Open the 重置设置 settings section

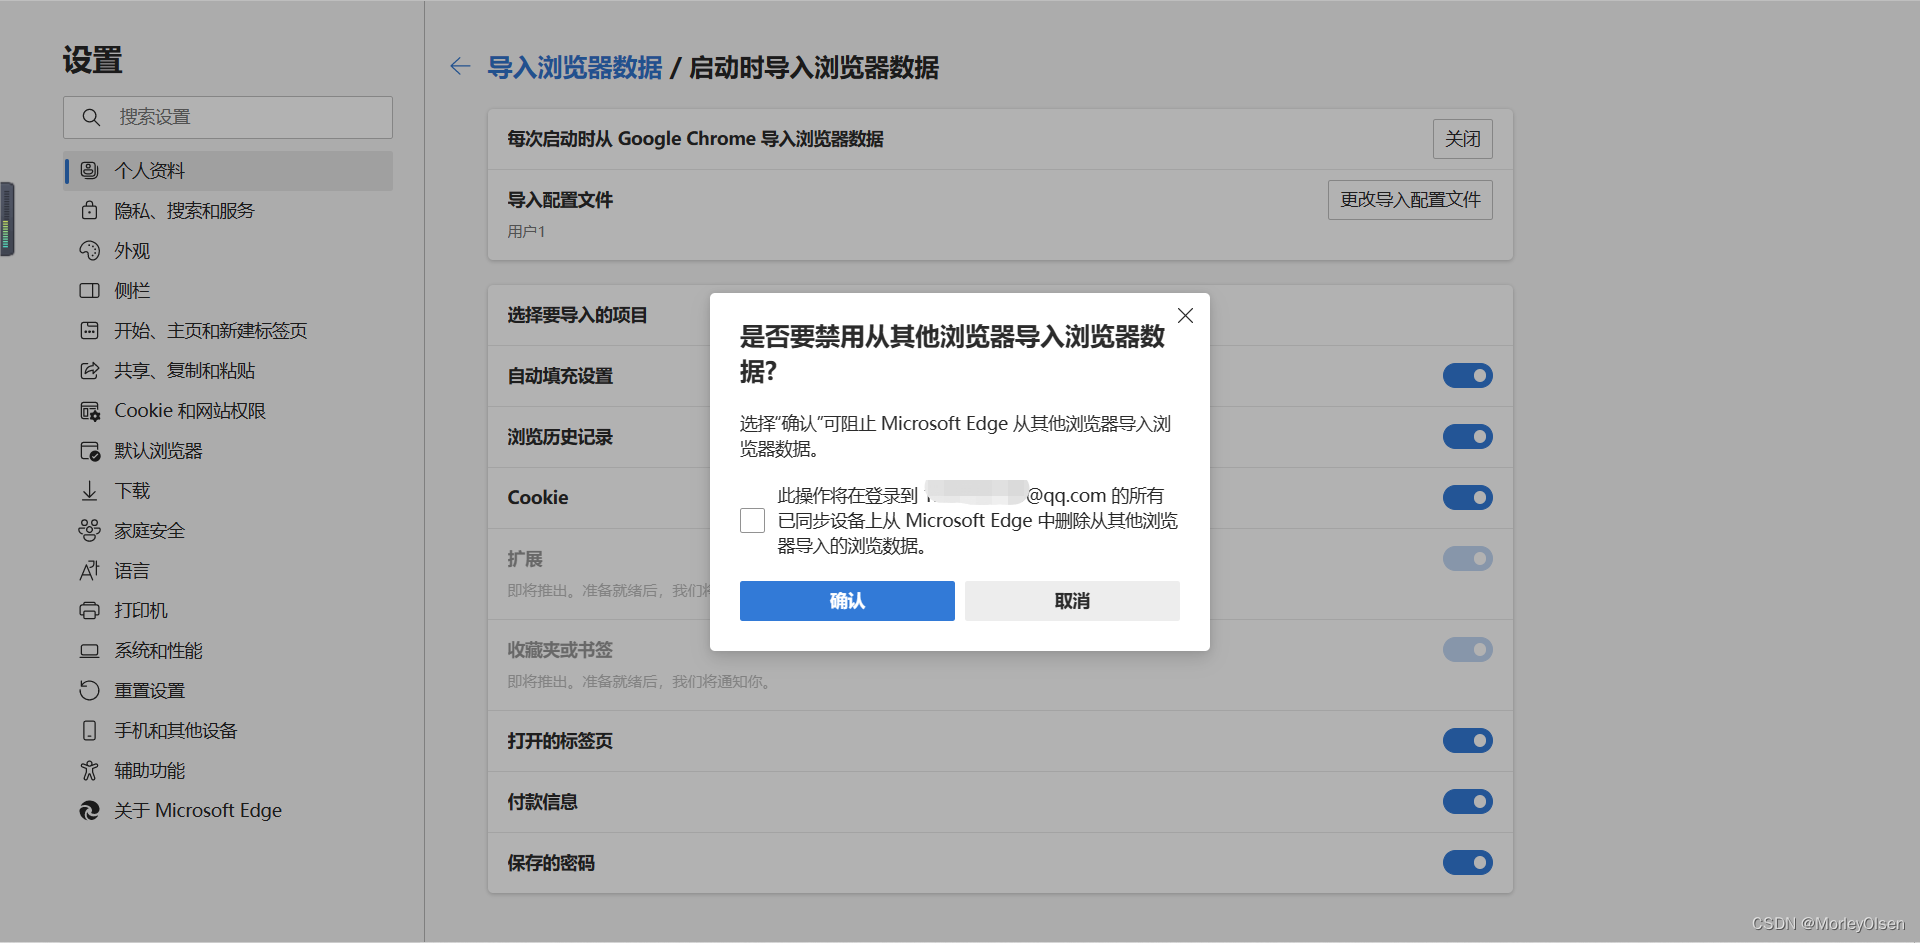click(228, 691)
